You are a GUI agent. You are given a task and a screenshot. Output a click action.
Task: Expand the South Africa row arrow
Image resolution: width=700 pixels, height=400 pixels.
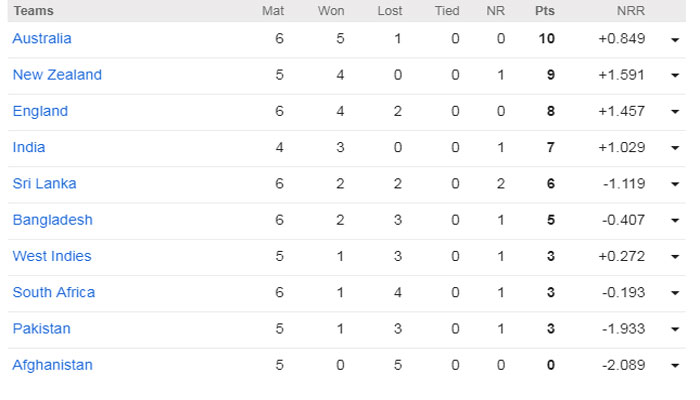[676, 294]
